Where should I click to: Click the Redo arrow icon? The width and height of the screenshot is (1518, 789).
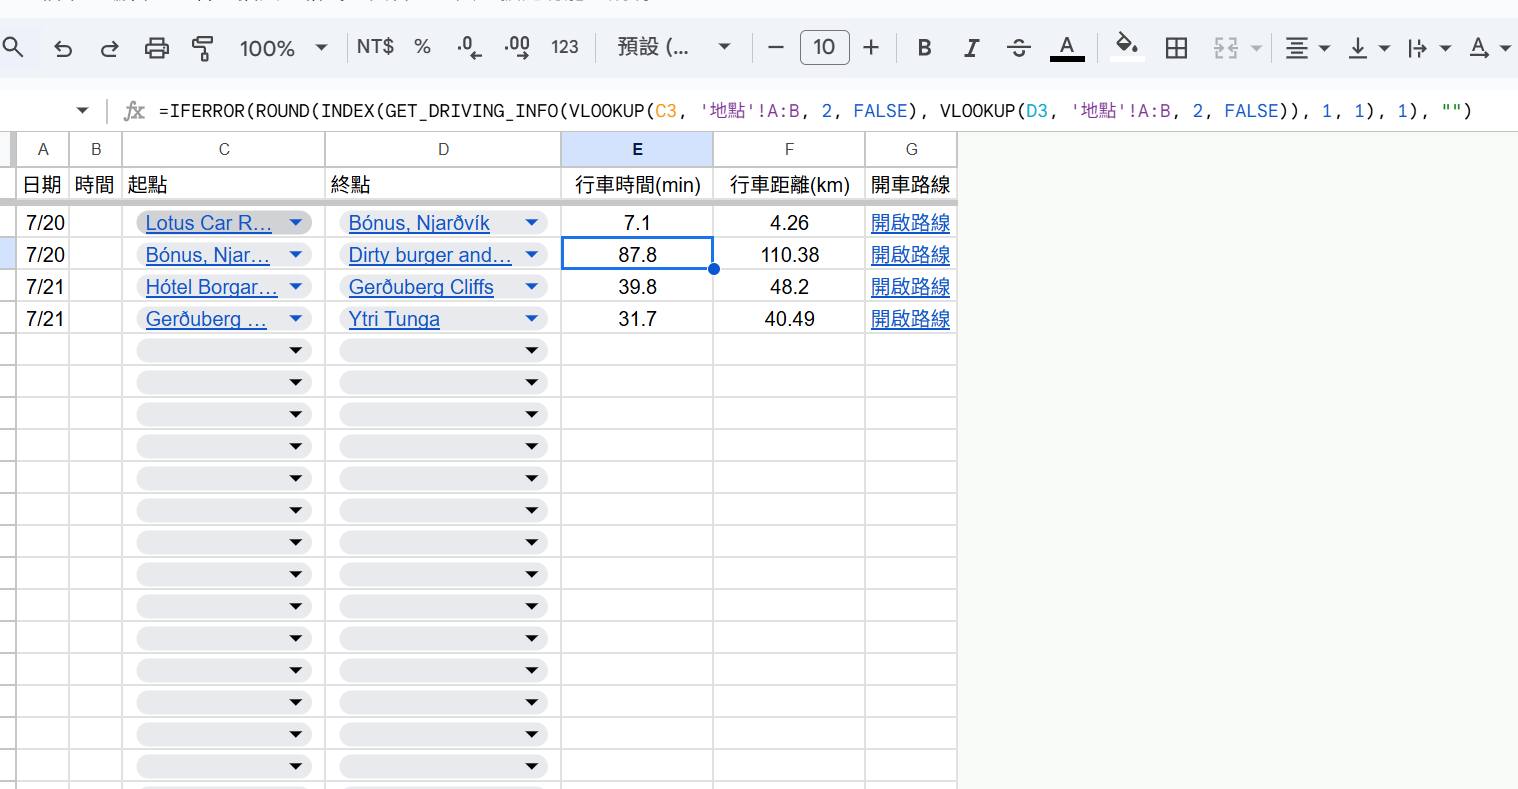(x=110, y=48)
